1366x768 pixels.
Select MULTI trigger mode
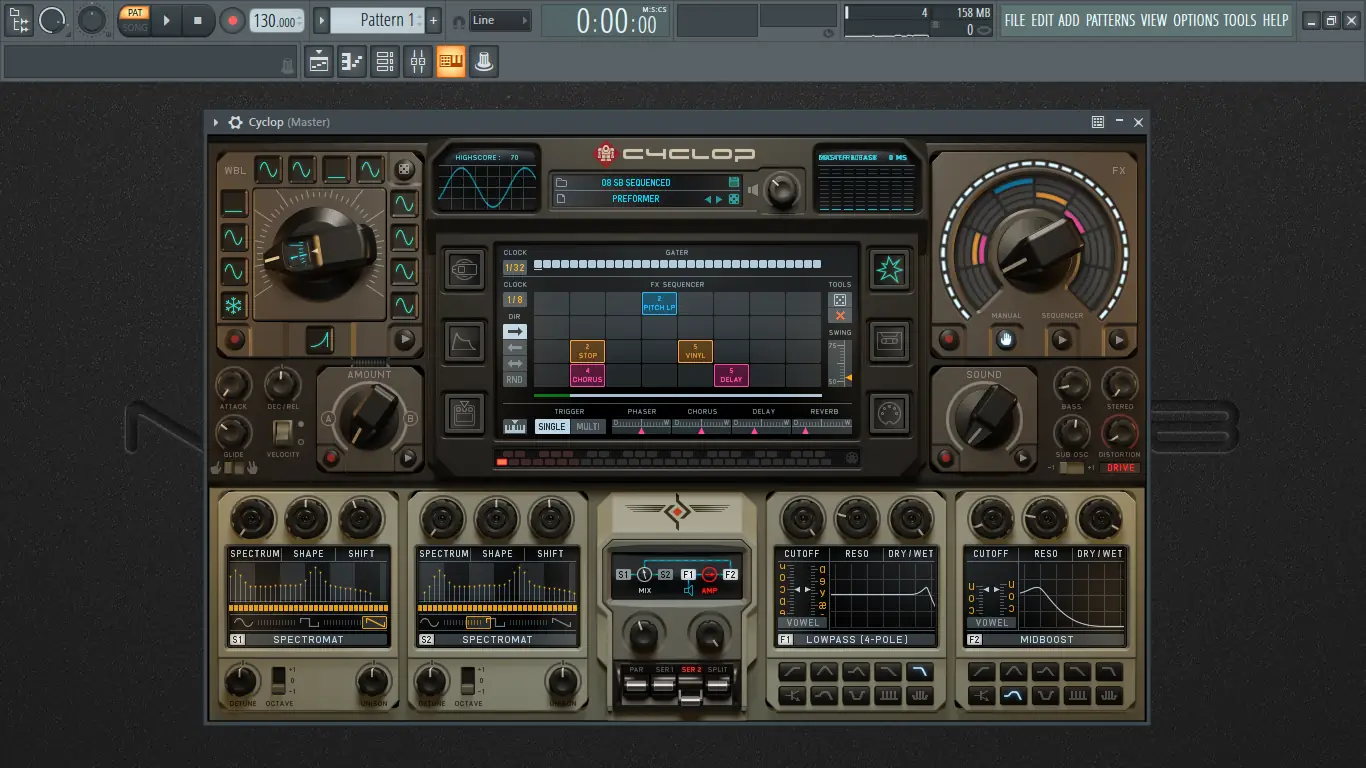(x=588, y=427)
